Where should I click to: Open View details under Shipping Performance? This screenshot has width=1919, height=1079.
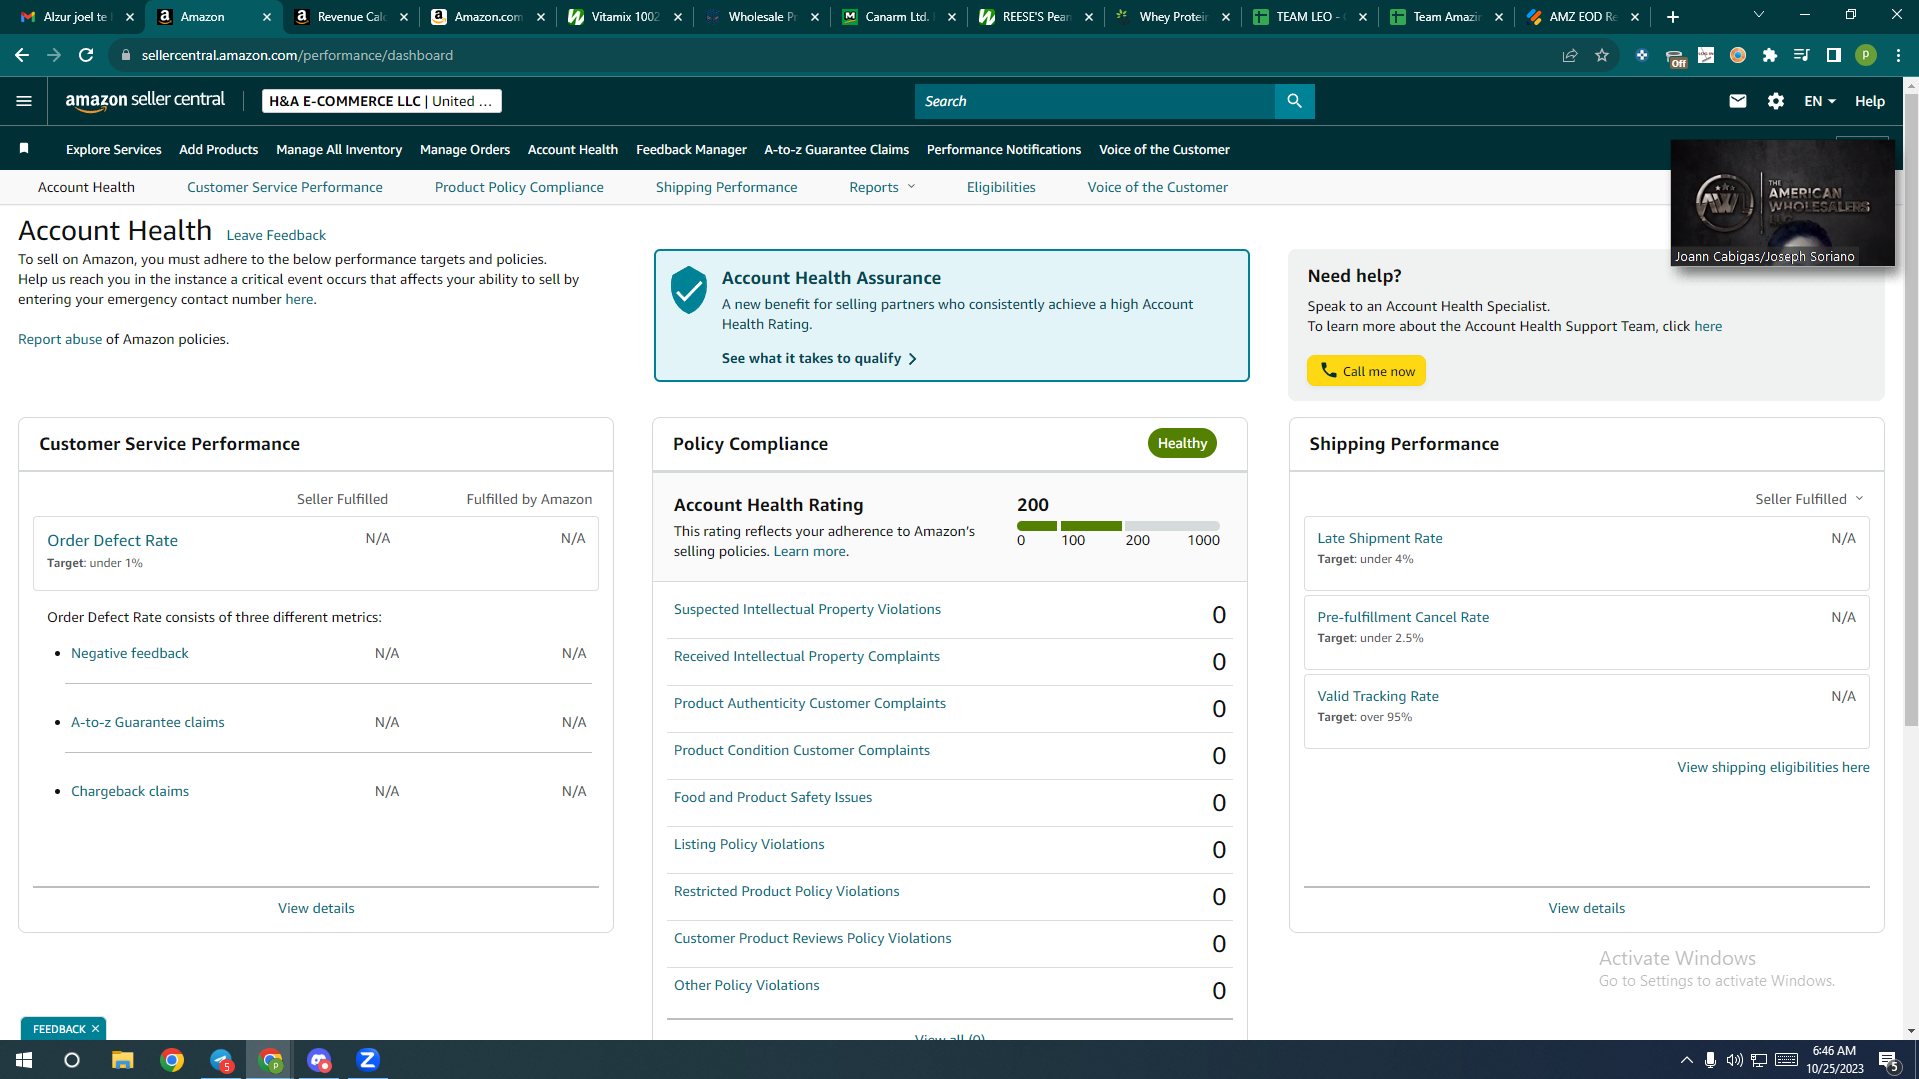click(1587, 908)
